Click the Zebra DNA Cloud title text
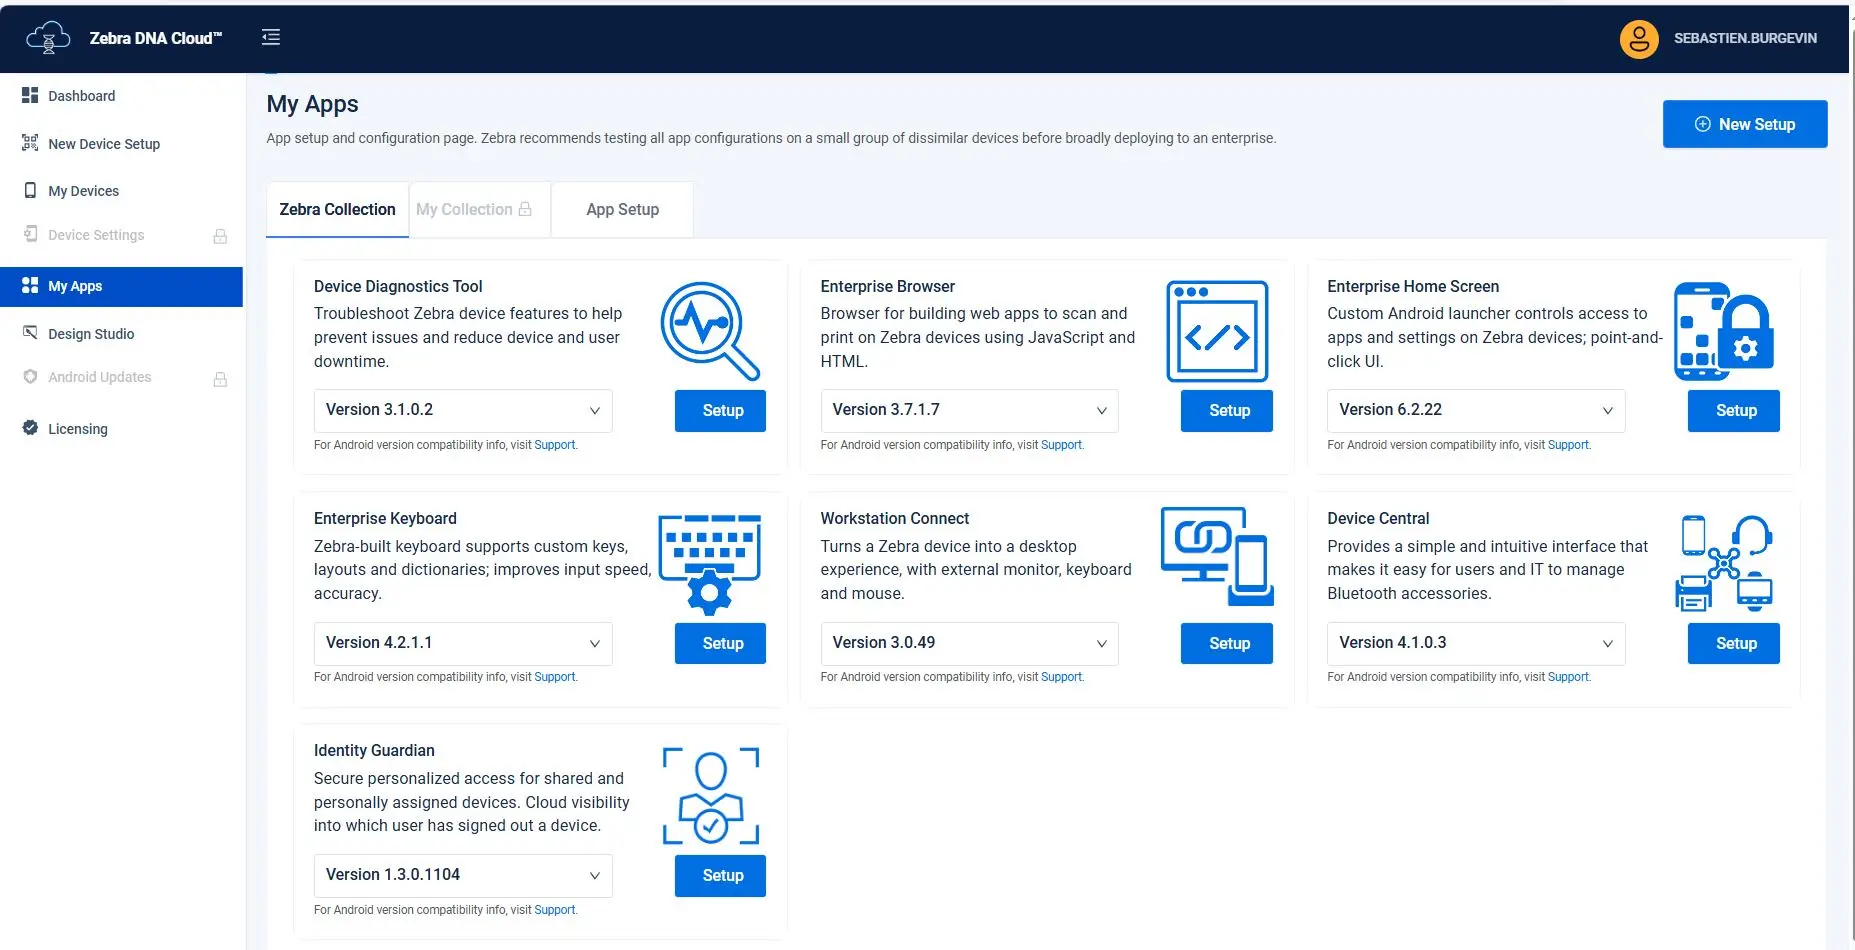 coord(155,38)
